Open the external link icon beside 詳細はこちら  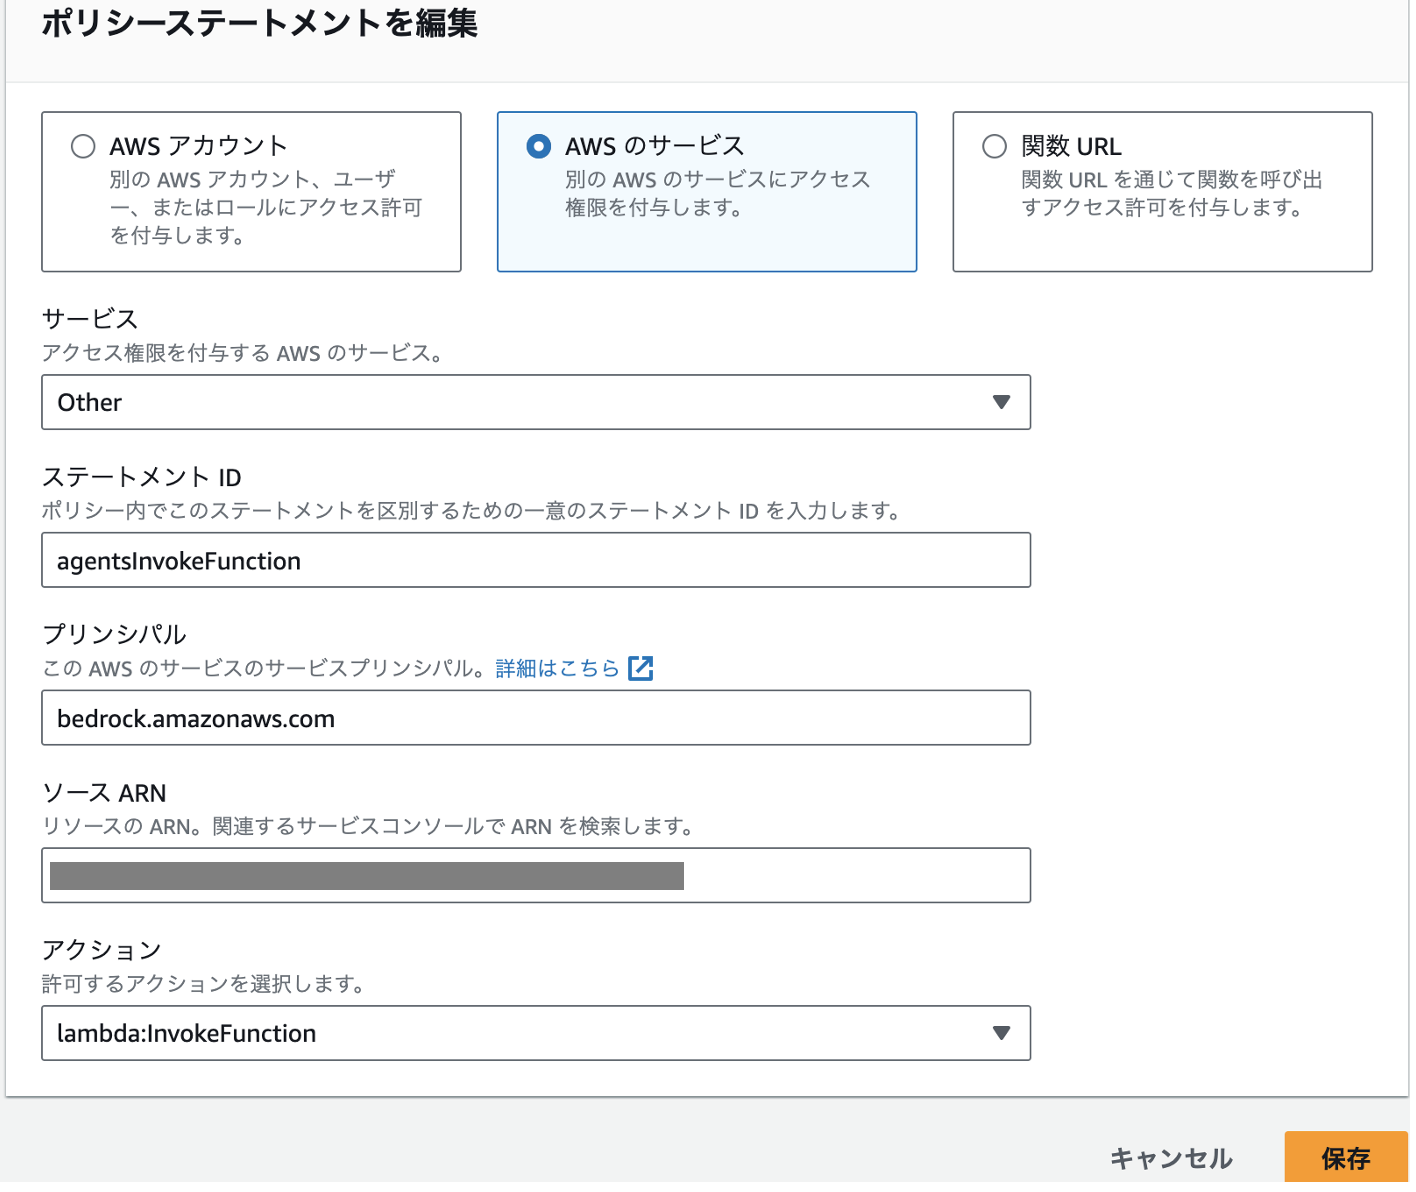640,669
